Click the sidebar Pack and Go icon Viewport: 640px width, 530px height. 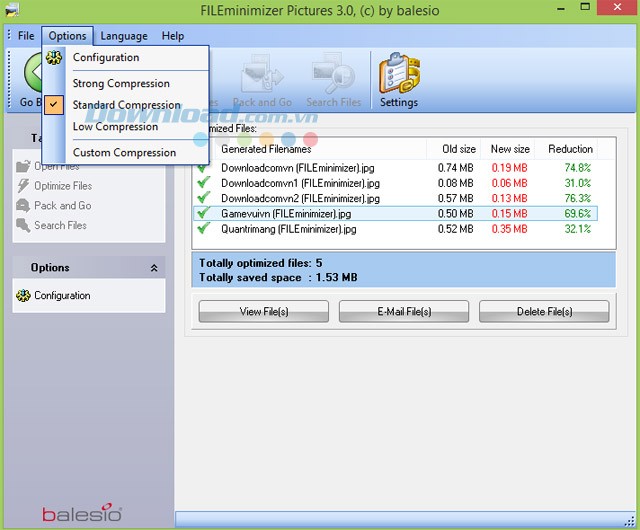tap(23, 205)
